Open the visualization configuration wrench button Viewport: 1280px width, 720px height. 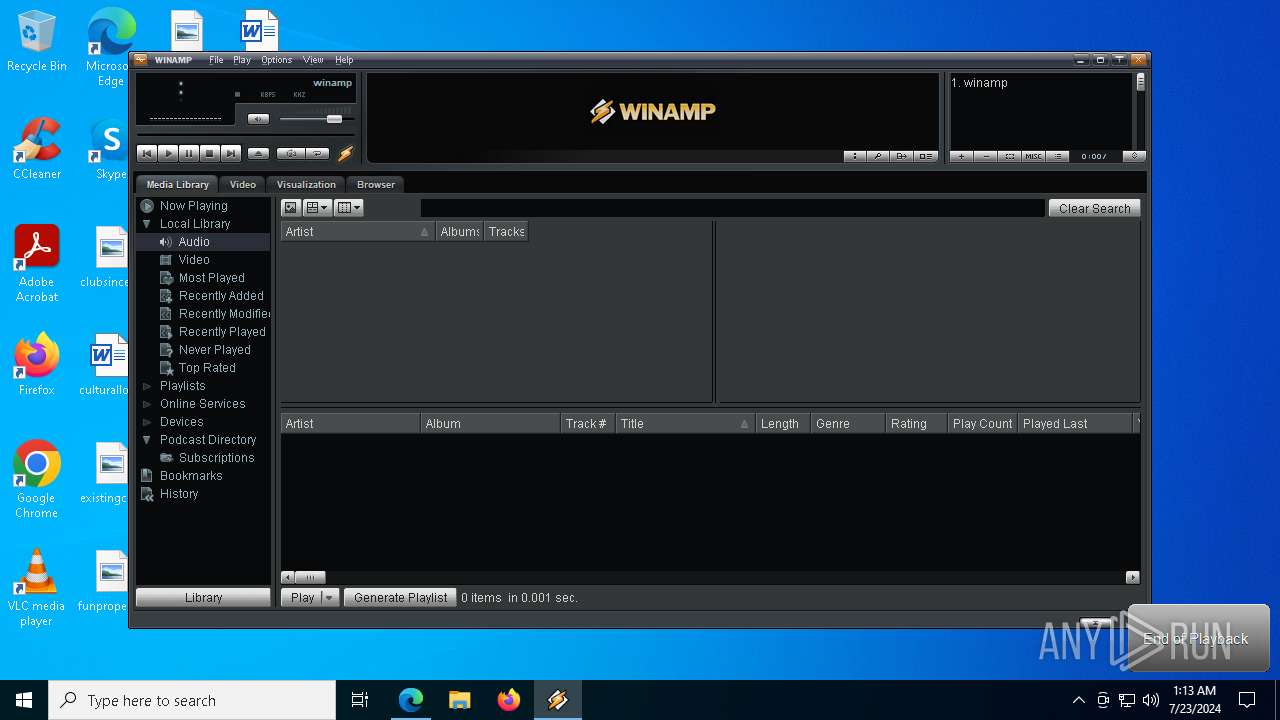[878, 156]
